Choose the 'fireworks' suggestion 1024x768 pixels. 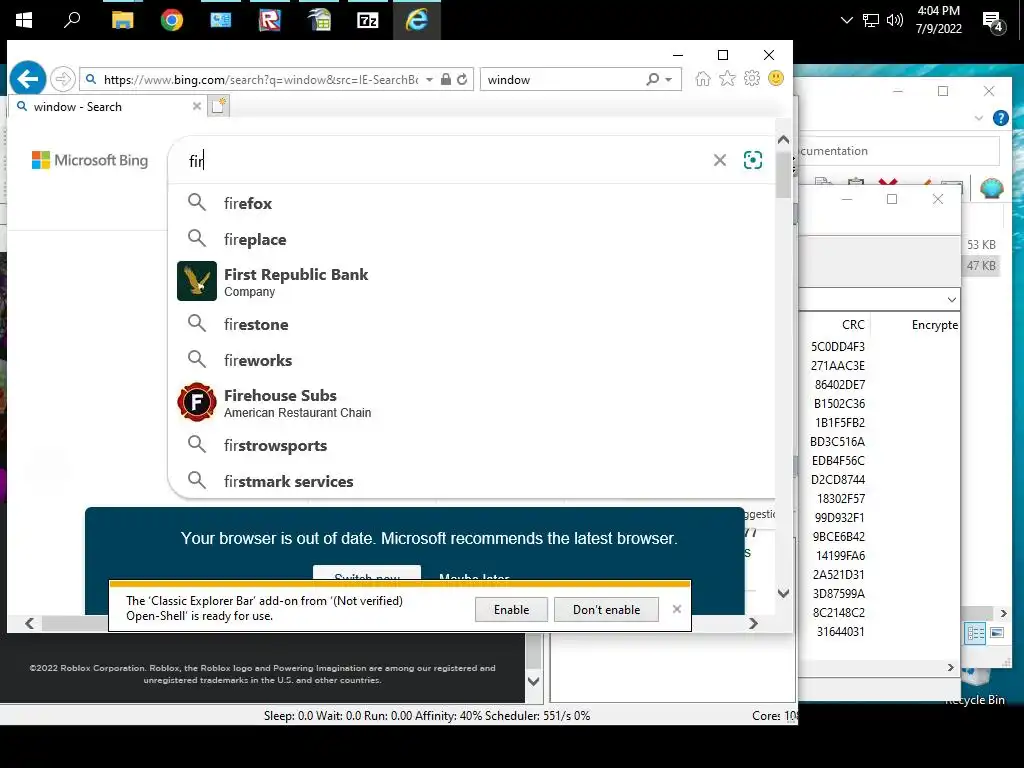[472, 360]
